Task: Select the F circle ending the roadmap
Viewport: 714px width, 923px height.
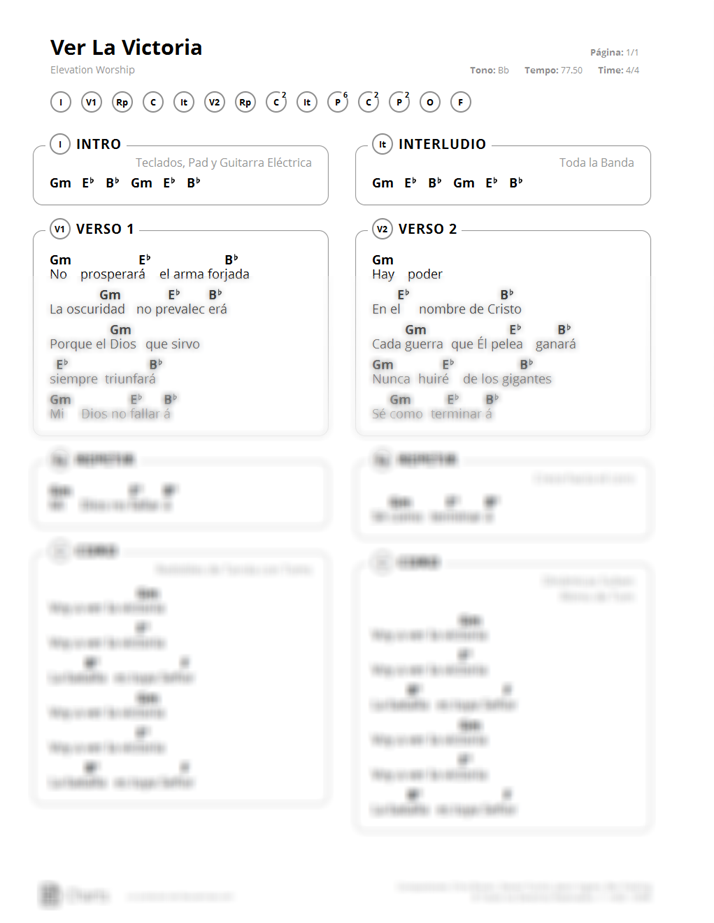Action: coord(461,102)
